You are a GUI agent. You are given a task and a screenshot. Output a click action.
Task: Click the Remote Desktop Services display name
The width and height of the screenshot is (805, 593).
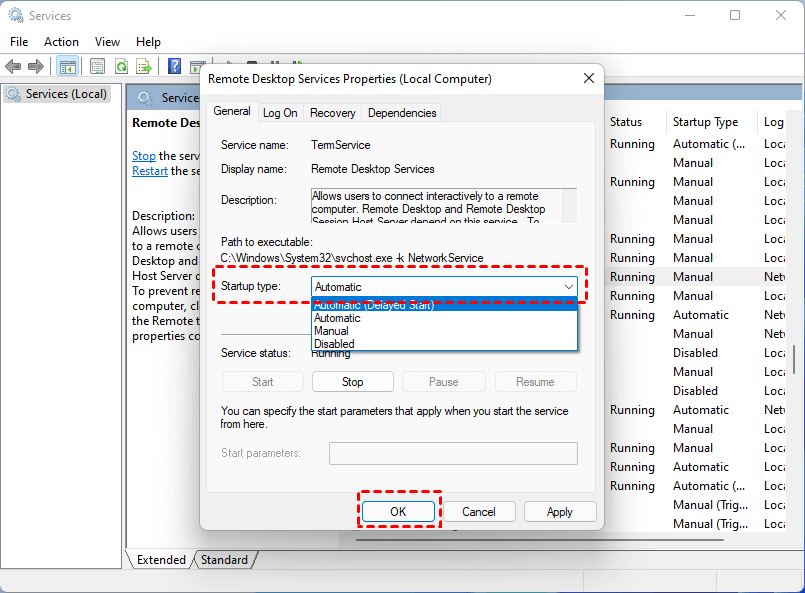[373, 169]
